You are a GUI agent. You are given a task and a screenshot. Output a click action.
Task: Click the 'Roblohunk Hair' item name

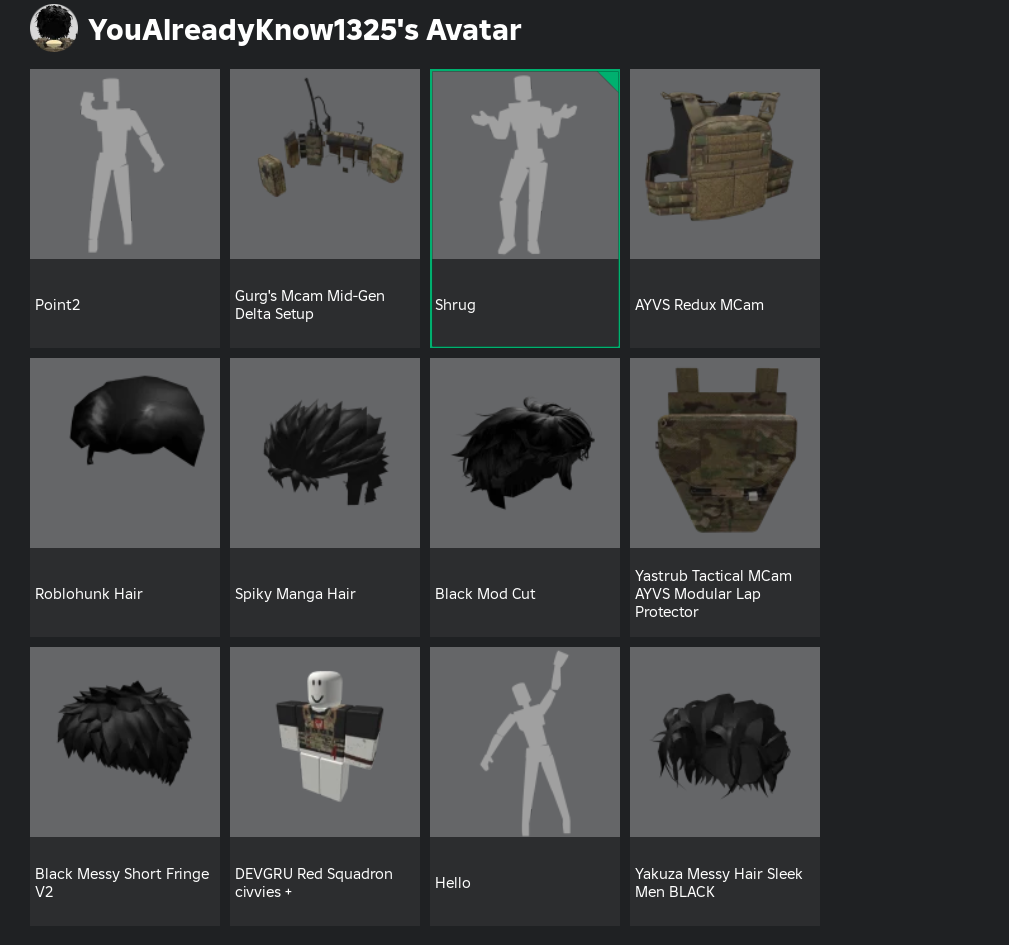click(x=89, y=594)
